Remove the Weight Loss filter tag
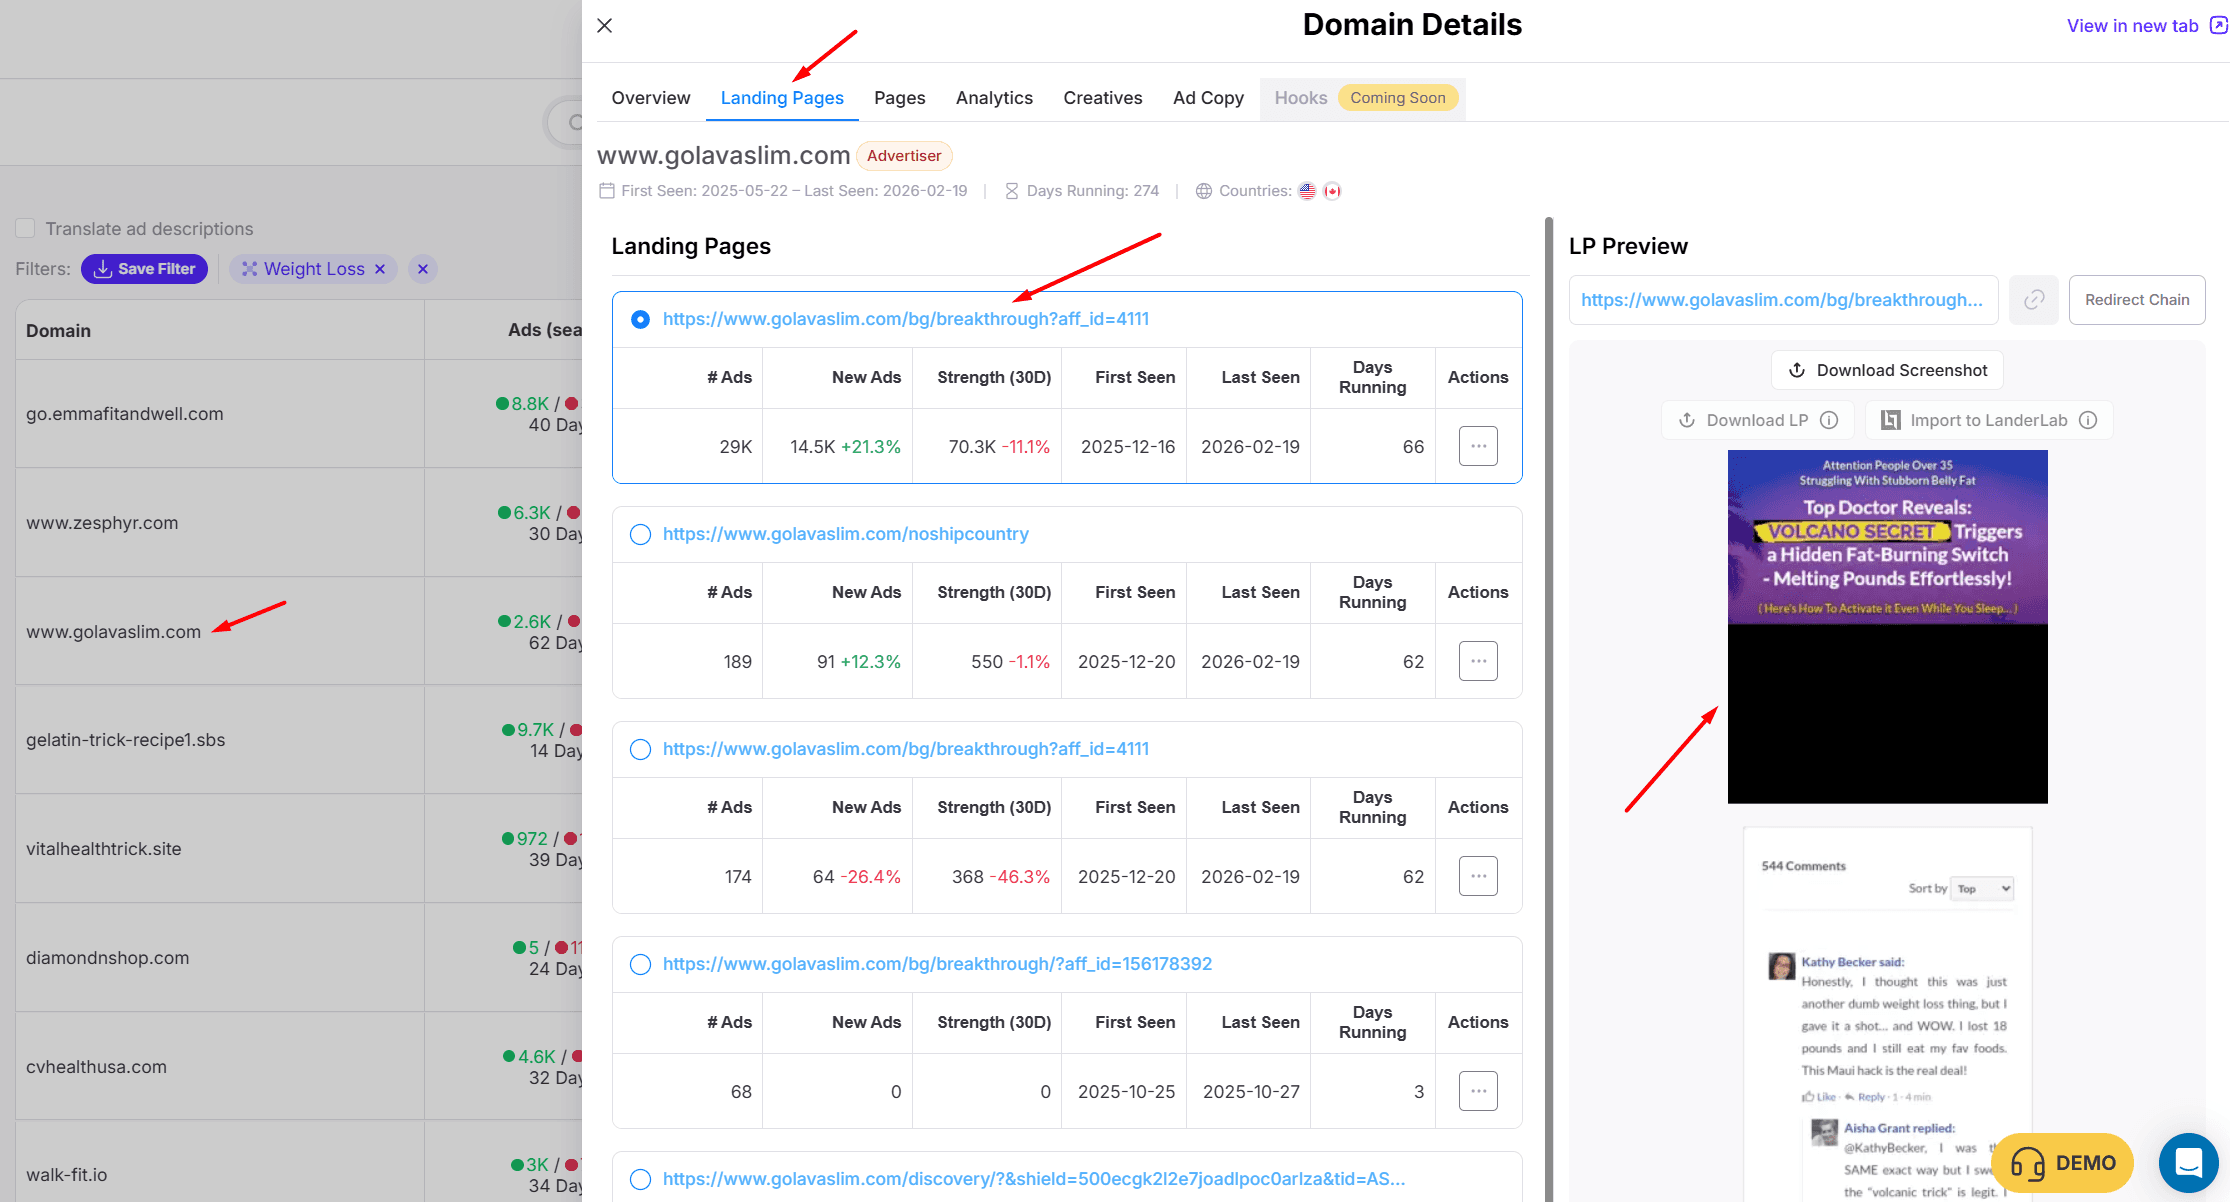 pyautogui.click(x=380, y=269)
